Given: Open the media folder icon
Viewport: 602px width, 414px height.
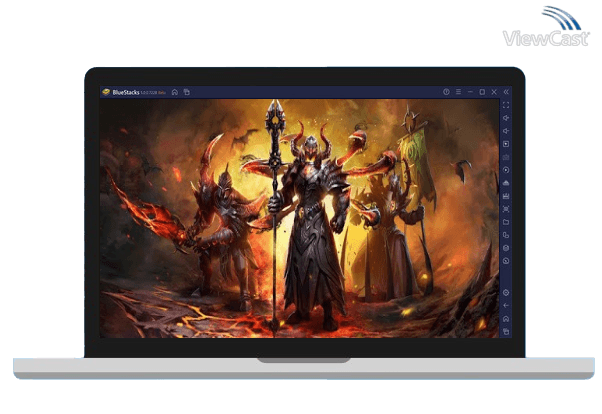Looking at the screenshot, I should tap(506, 222).
